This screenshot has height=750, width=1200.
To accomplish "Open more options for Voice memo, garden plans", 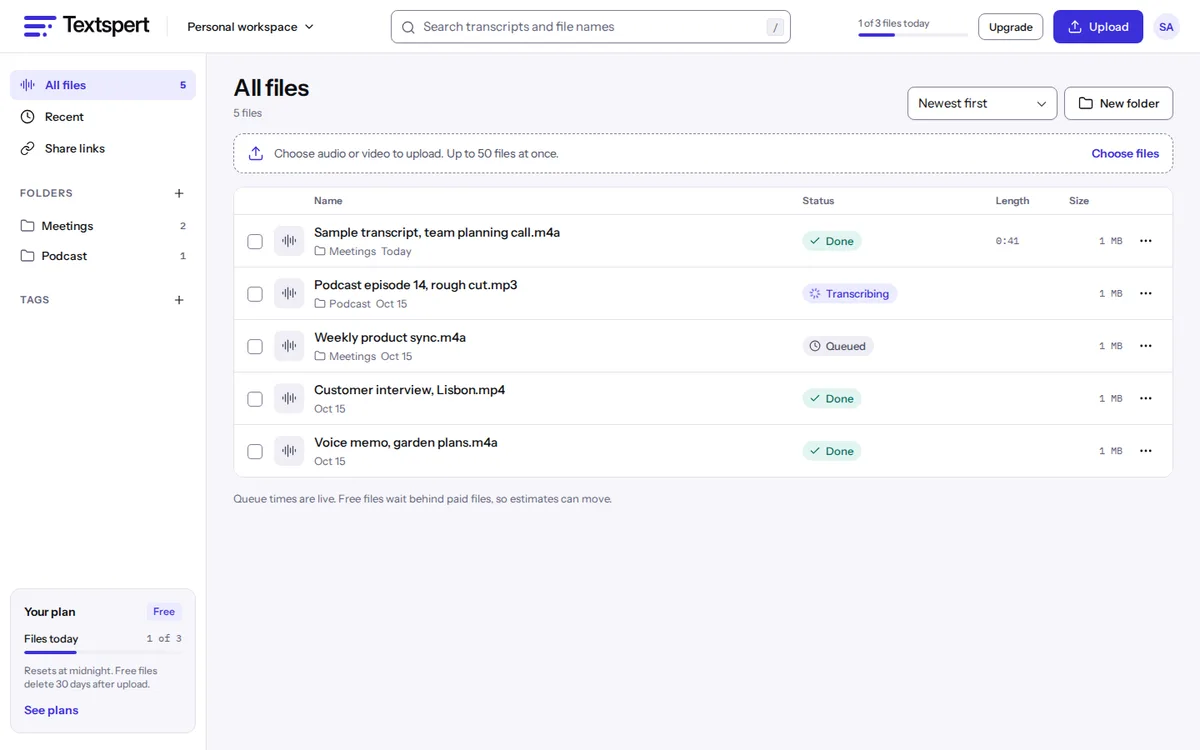I will tap(1146, 451).
